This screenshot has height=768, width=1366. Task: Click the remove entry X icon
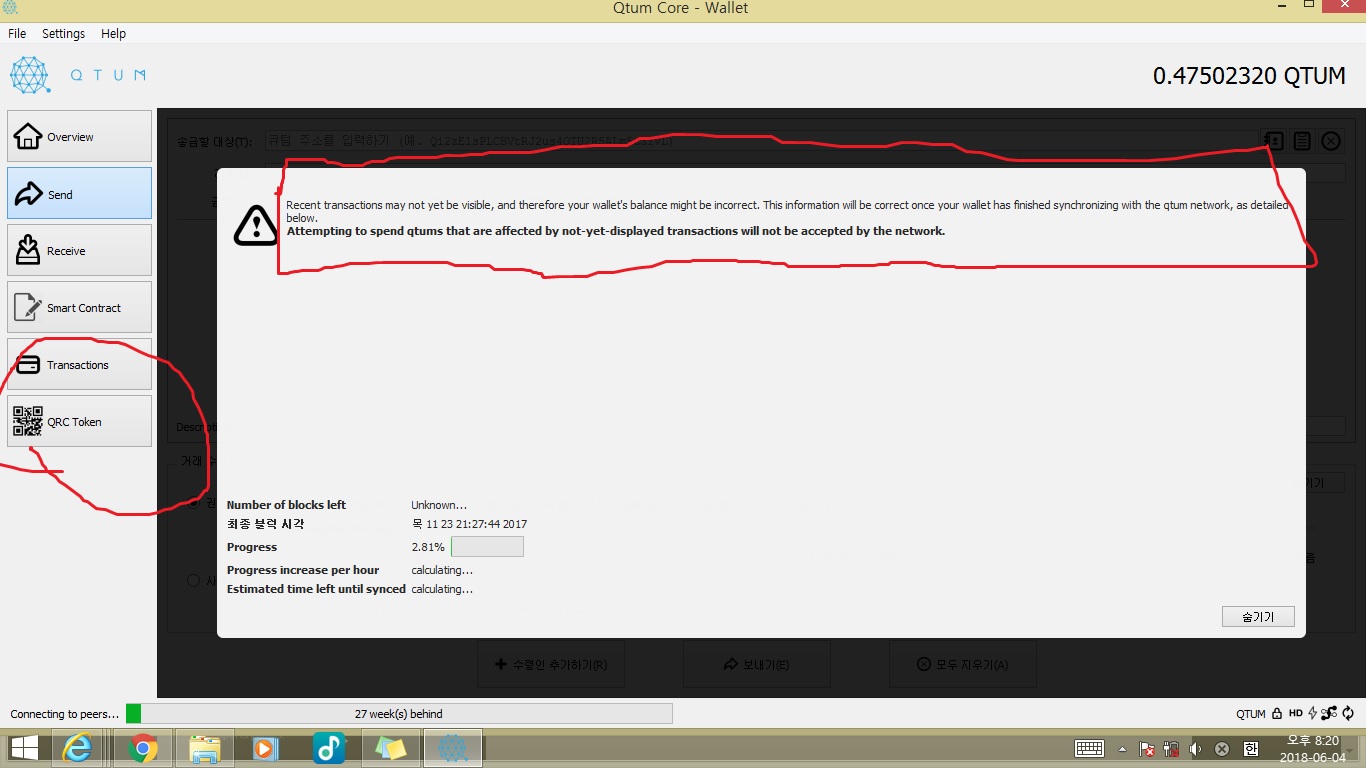pos(1331,141)
